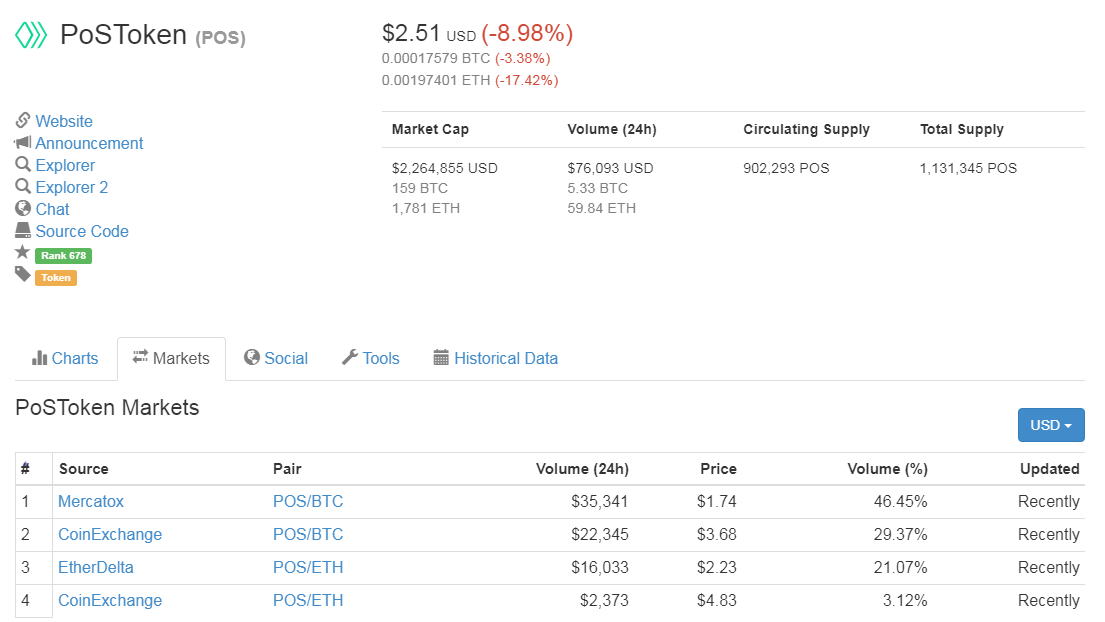The width and height of the screenshot is (1105, 622).
Task: Click the 59.84 ETH volume value
Action: coord(601,209)
